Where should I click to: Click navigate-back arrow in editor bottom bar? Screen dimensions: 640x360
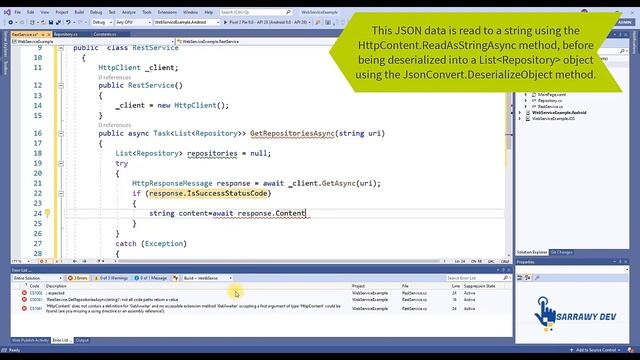point(75,261)
